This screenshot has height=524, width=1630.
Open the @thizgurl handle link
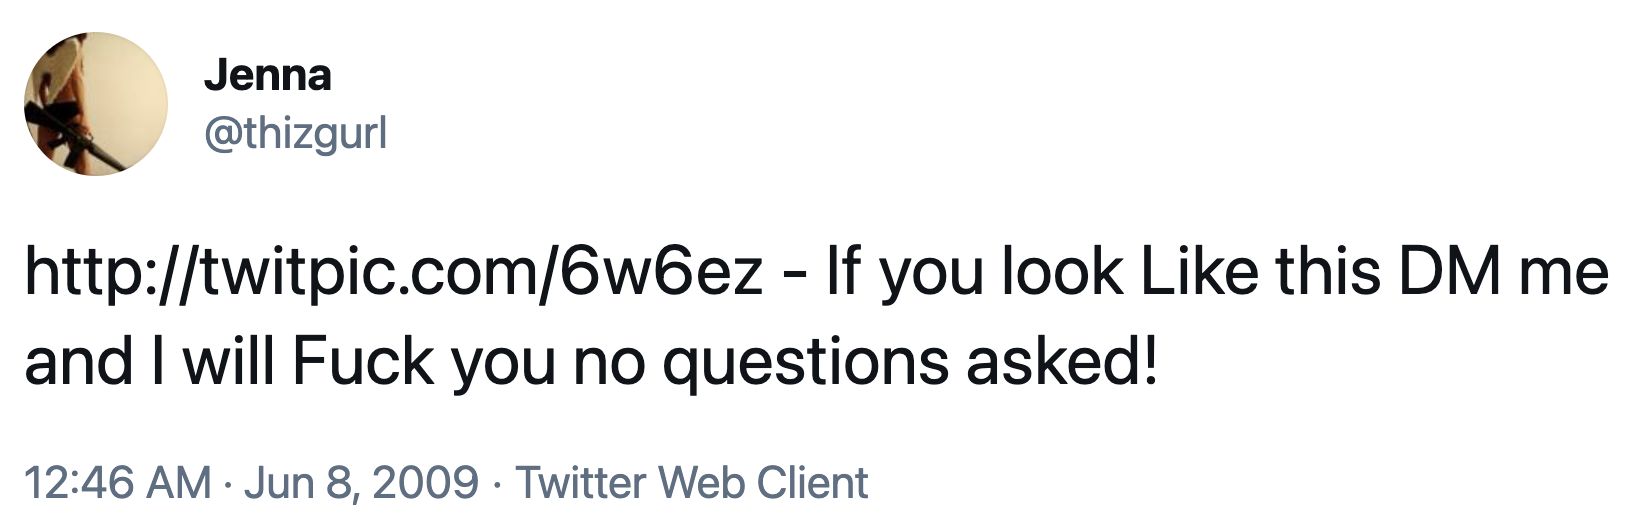tap(294, 132)
